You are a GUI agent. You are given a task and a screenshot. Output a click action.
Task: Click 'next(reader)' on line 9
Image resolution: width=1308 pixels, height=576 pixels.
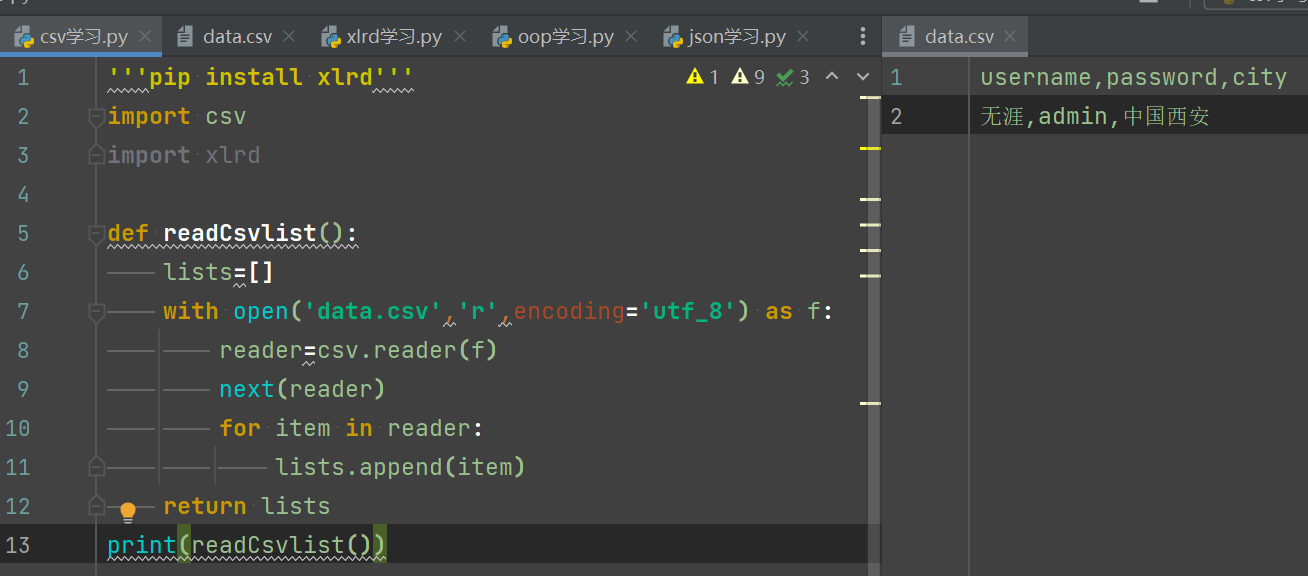pyautogui.click(x=302, y=389)
